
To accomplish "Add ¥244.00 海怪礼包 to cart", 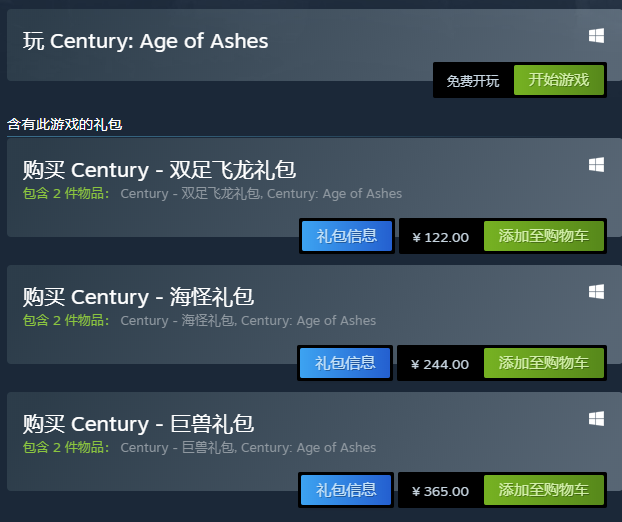I will (x=544, y=363).
